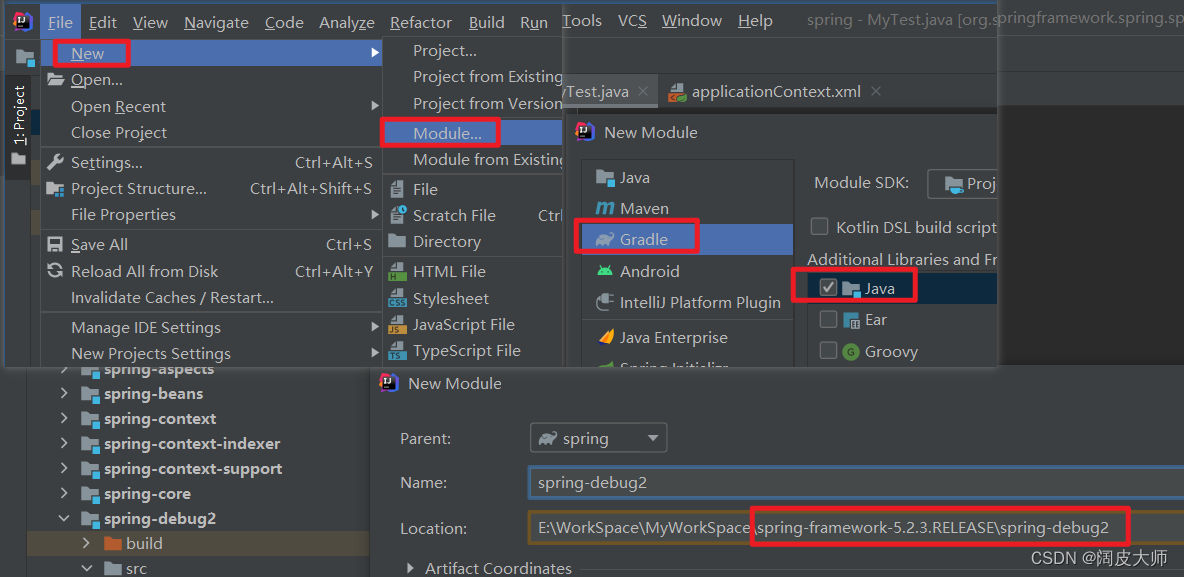Expand the Open Recent submenu
Screen dimensions: 1184x577
(x=211, y=106)
